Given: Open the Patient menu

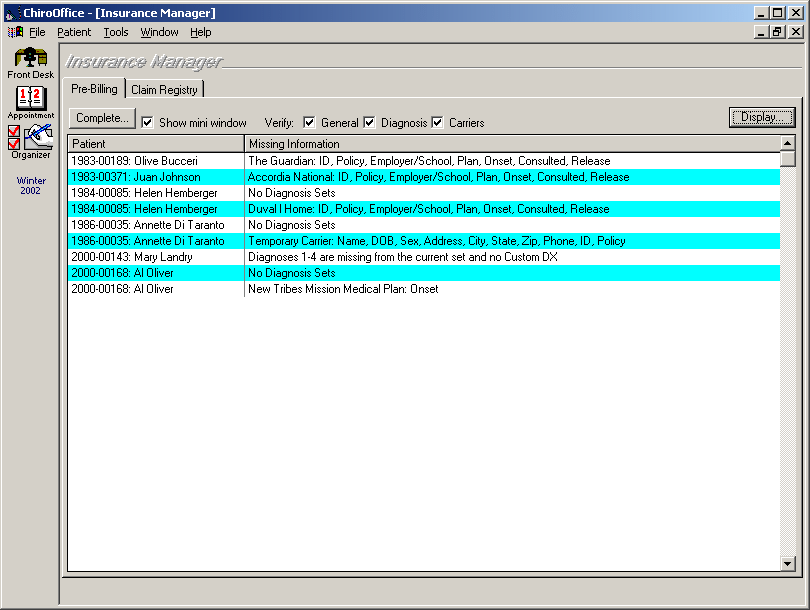Looking at the screenshot, I should [x=74, y=32].
